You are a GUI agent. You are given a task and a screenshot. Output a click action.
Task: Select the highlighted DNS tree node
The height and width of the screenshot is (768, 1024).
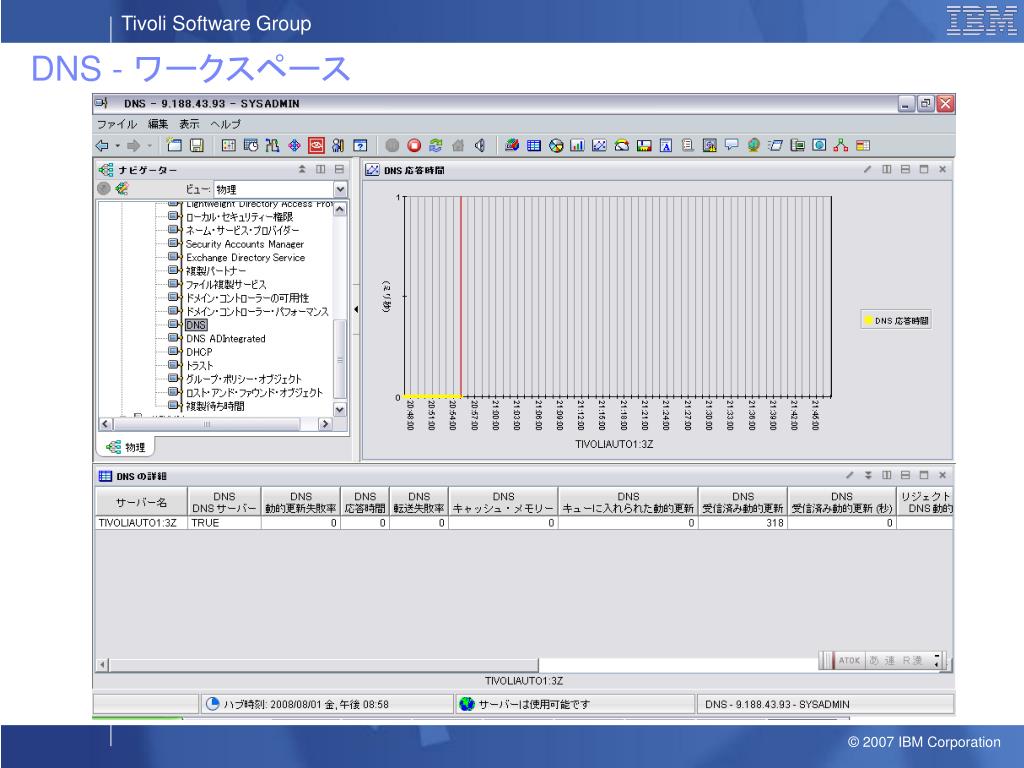pos(196,325)
